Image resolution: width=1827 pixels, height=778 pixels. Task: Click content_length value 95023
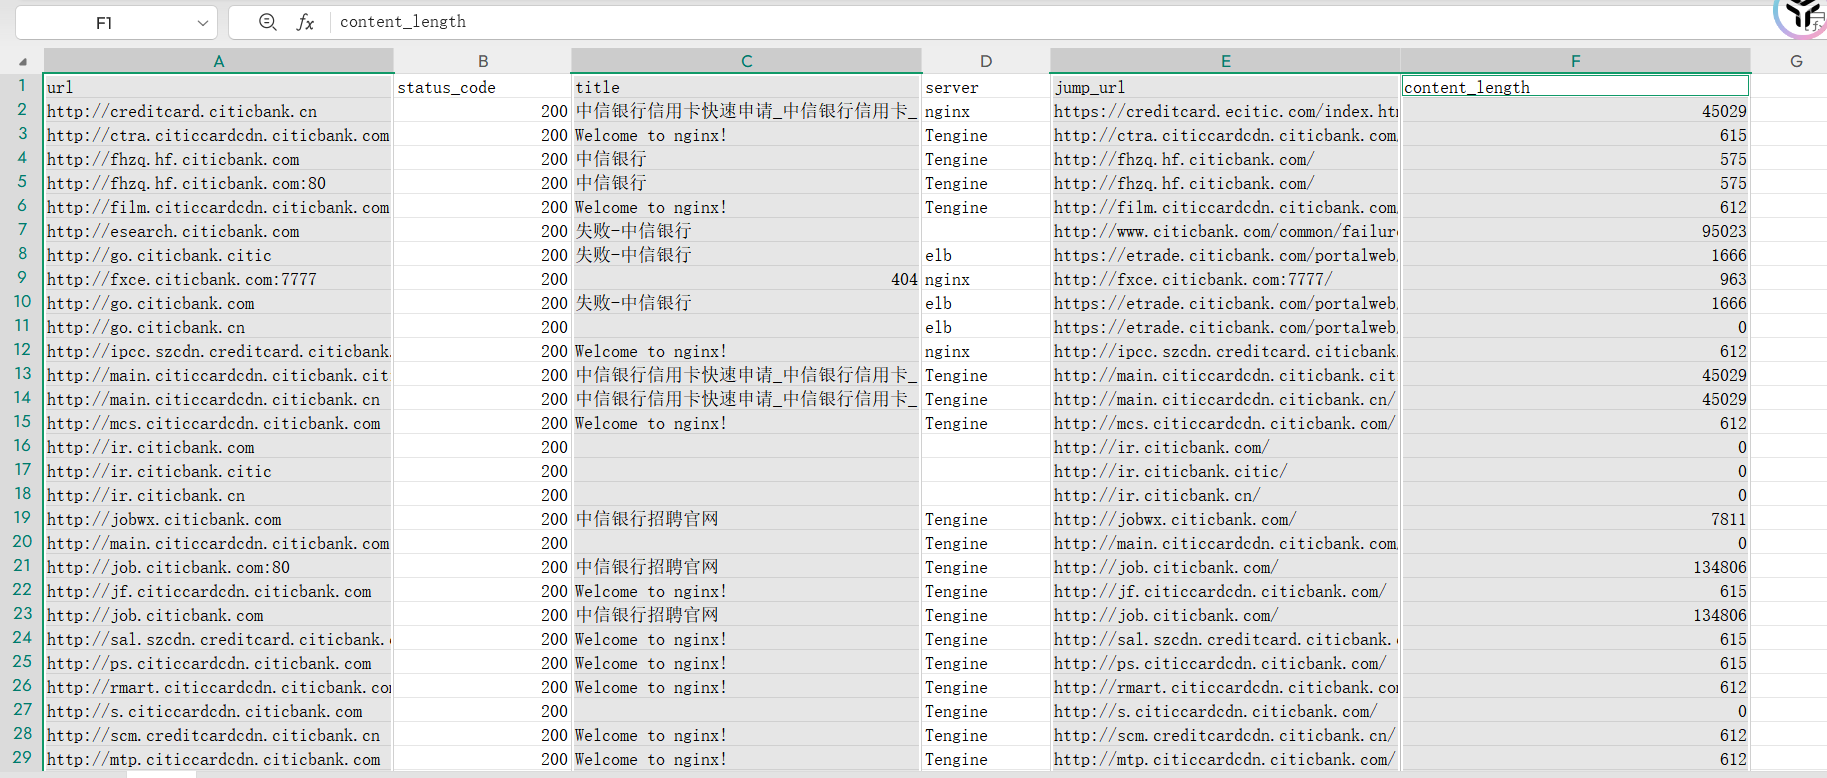(x=1575, y=231)
